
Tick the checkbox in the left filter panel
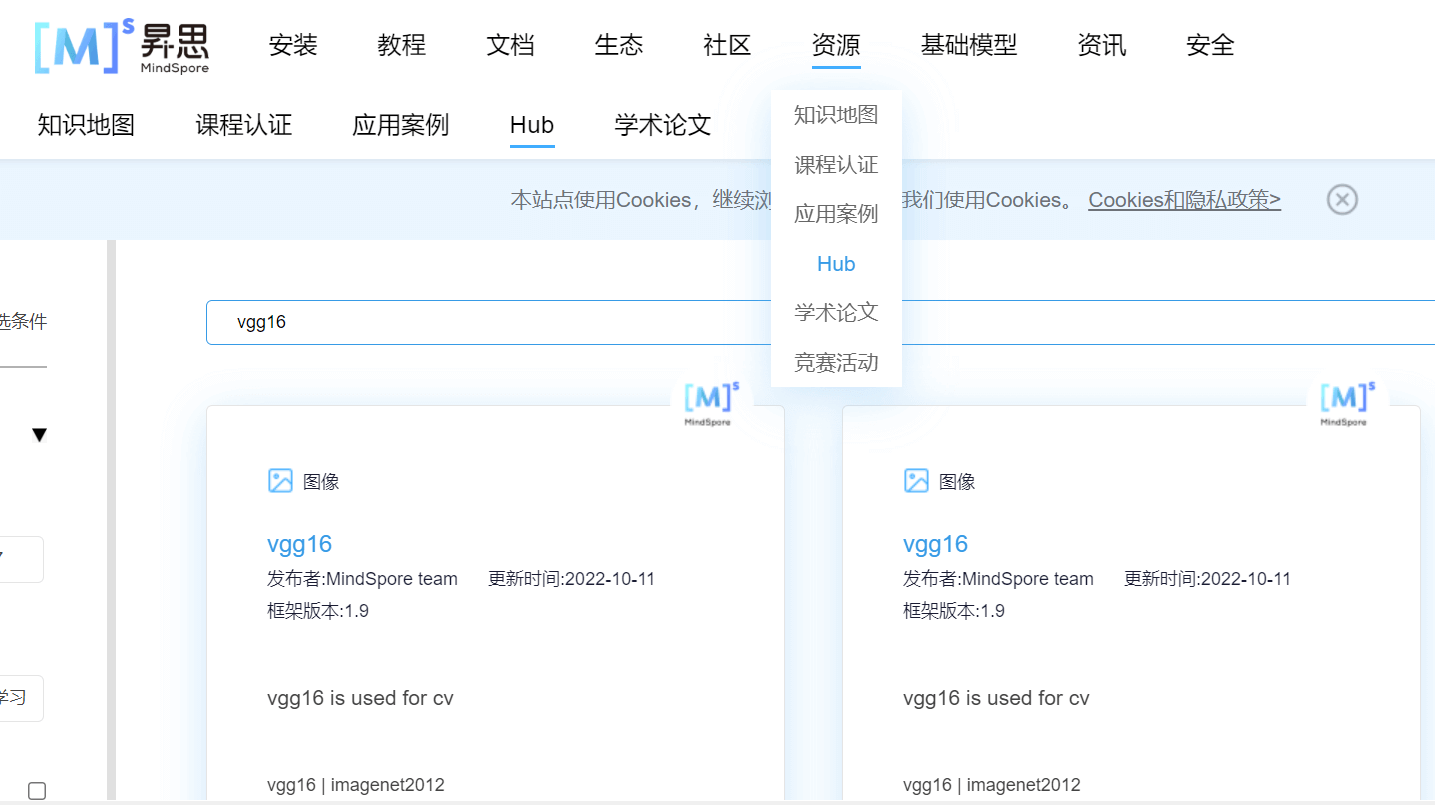(37, 790)
